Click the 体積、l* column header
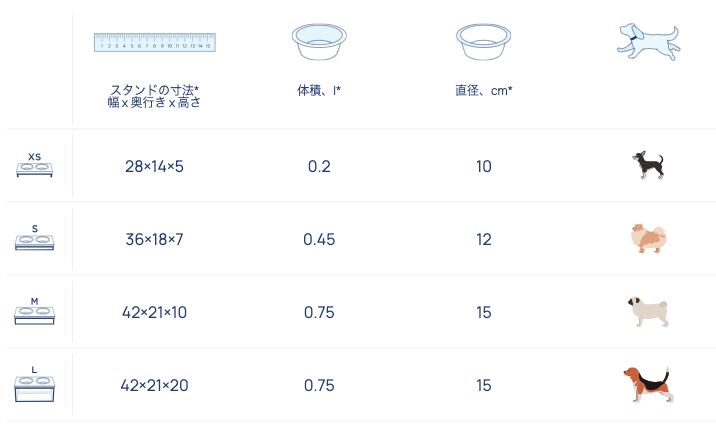 coord(319,90)
